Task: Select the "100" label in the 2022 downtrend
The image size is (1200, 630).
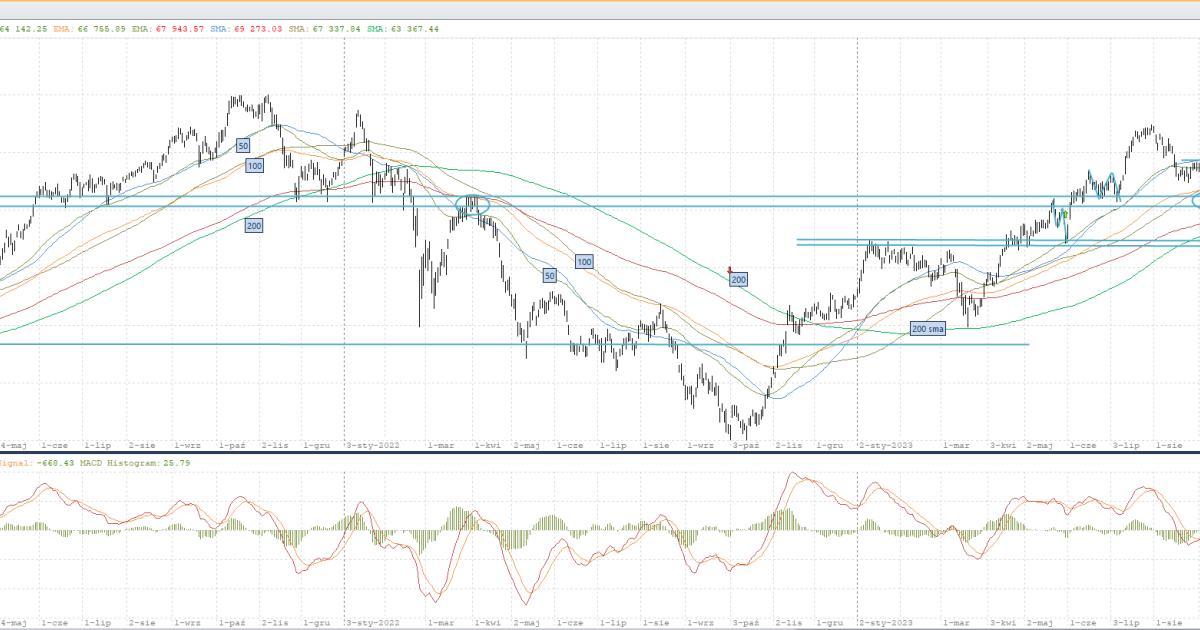Action: 584,261
